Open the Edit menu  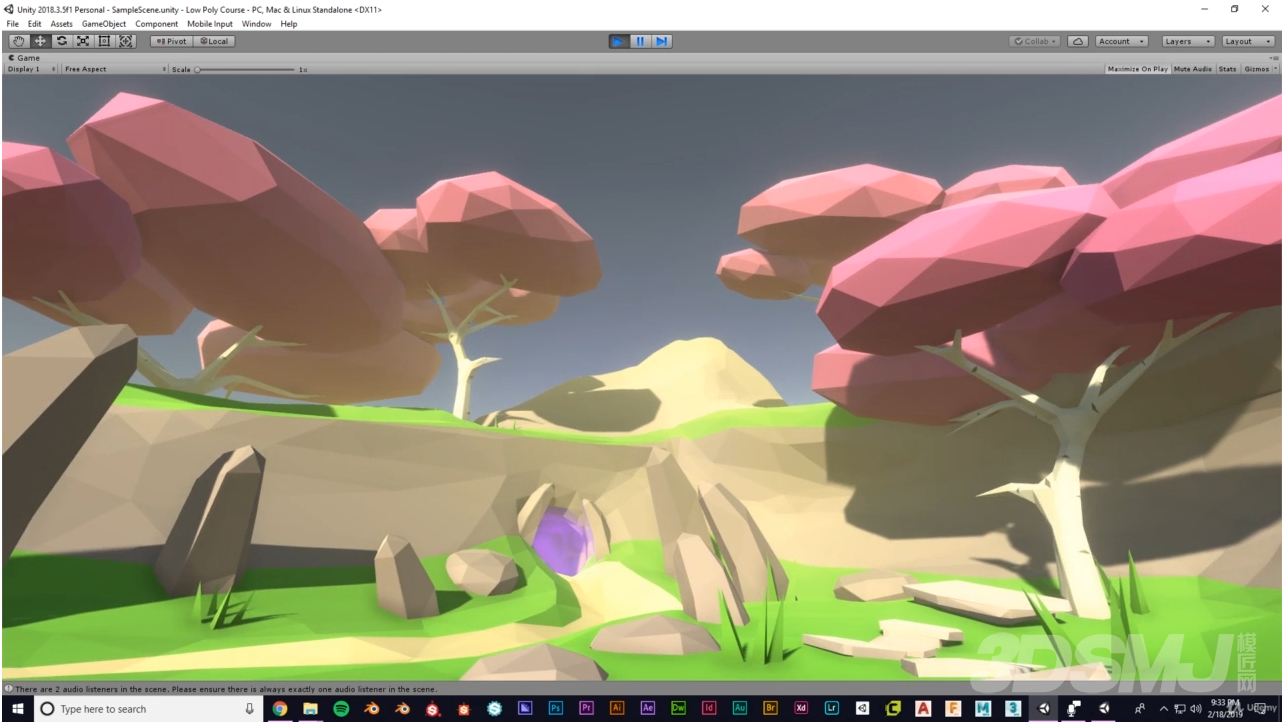coord(35,24)
